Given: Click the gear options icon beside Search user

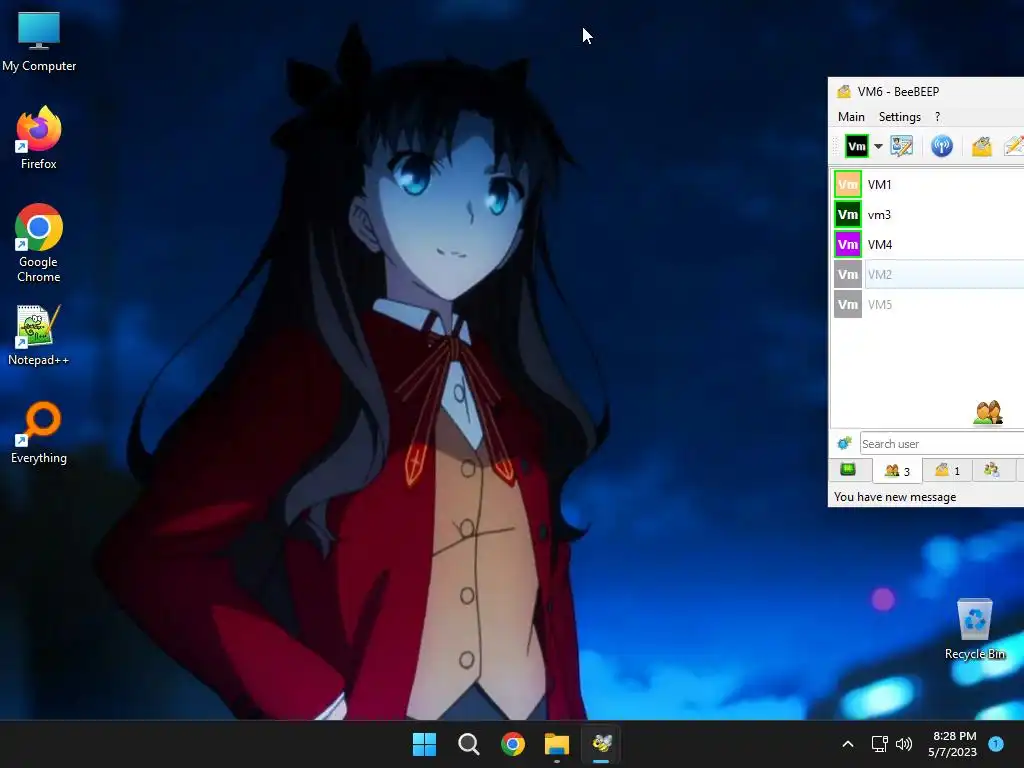Looking at the screenshot, I should pyautogui.click(x=844, y=443).
